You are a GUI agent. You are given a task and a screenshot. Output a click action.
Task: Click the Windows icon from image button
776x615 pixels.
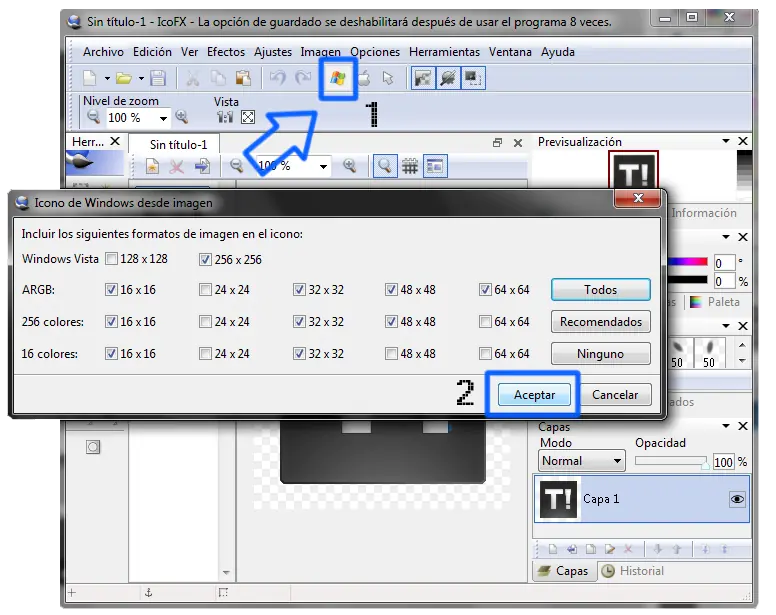pyautogui.click(x=338, y=78)
